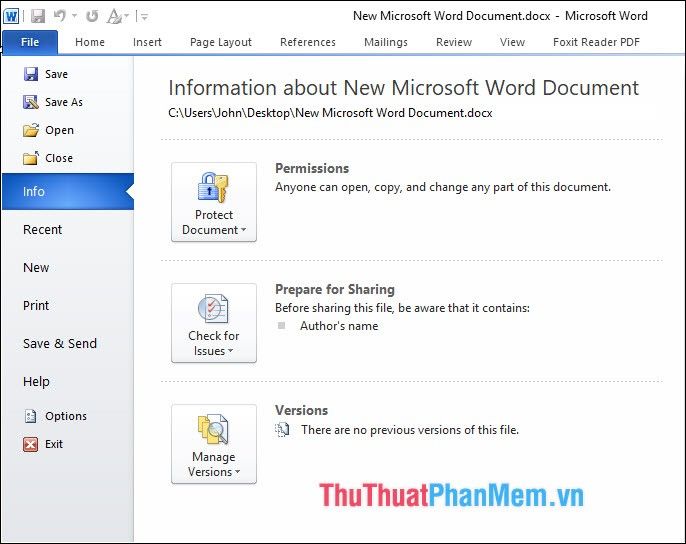
Task: Click the Options icon in the sidebar
Action: (30, 416)
